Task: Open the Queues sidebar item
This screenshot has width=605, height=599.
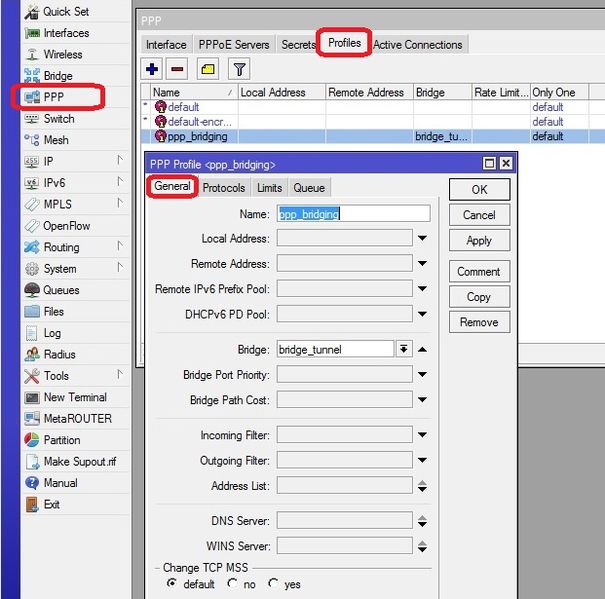Action: point(61,290)
